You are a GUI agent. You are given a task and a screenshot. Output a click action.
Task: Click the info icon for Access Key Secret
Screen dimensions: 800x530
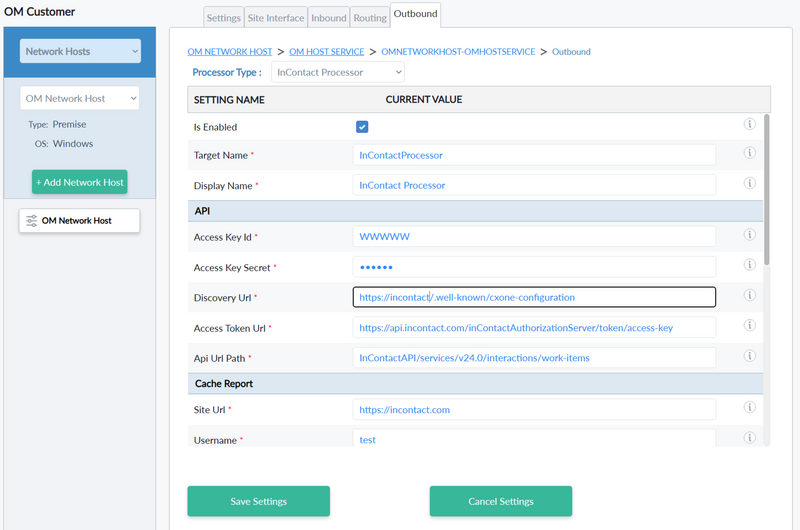(x=749, y=264)
